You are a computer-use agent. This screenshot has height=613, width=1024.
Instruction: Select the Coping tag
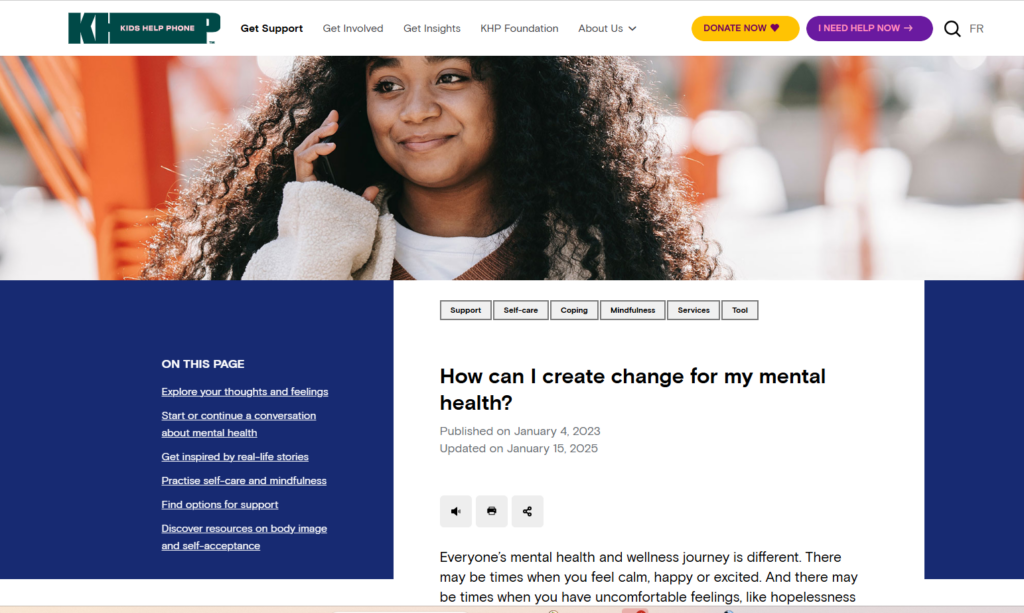574,310
